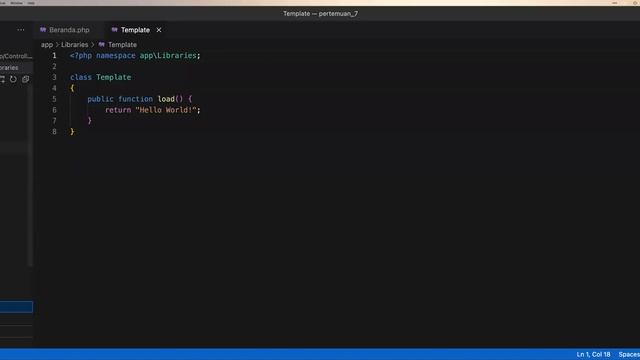Click the 'return' keyword on line 6
Screen dimensions: 640x360
[x=118, y=110]
